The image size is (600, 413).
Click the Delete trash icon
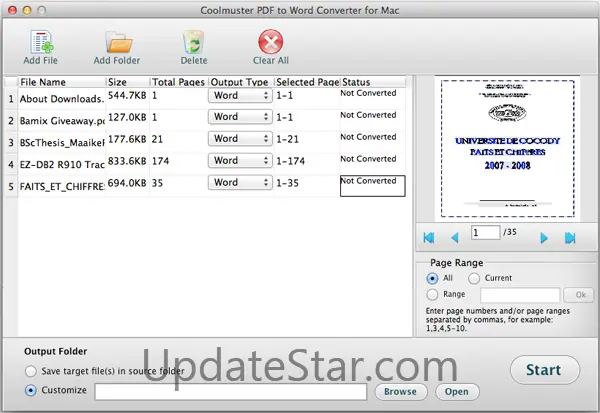[x=194, y=42]
